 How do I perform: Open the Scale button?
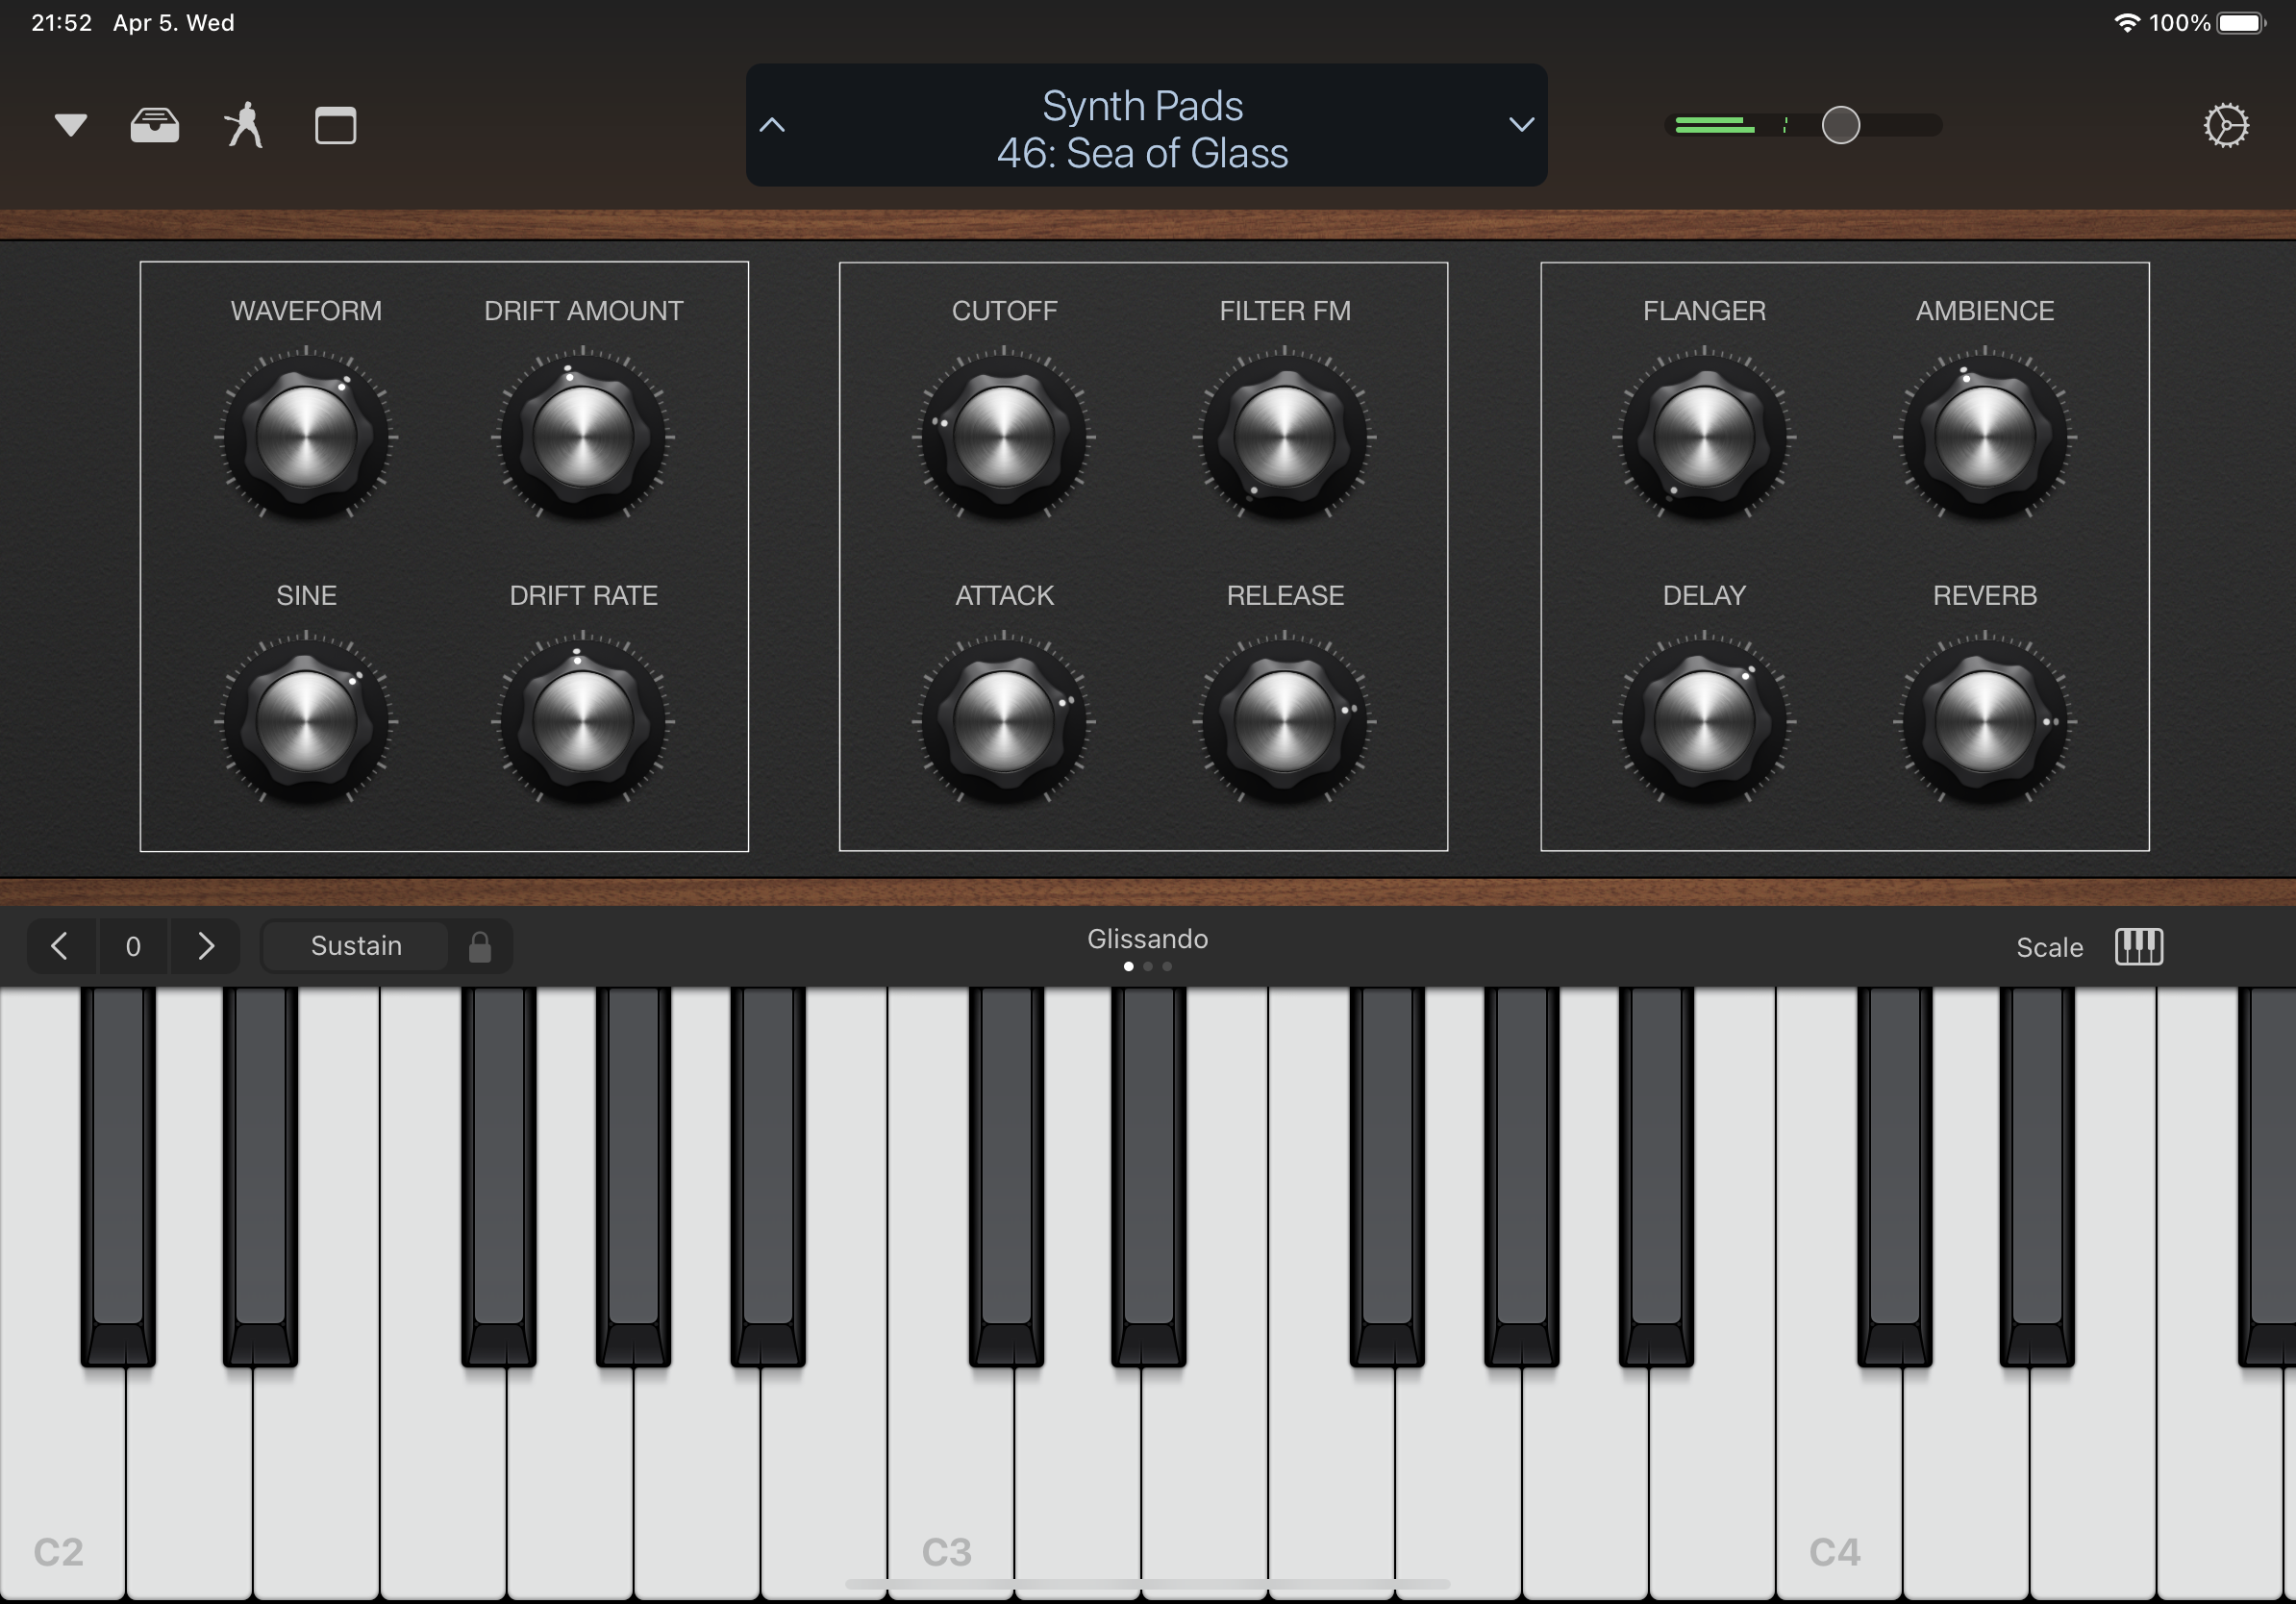(2049, 947)
